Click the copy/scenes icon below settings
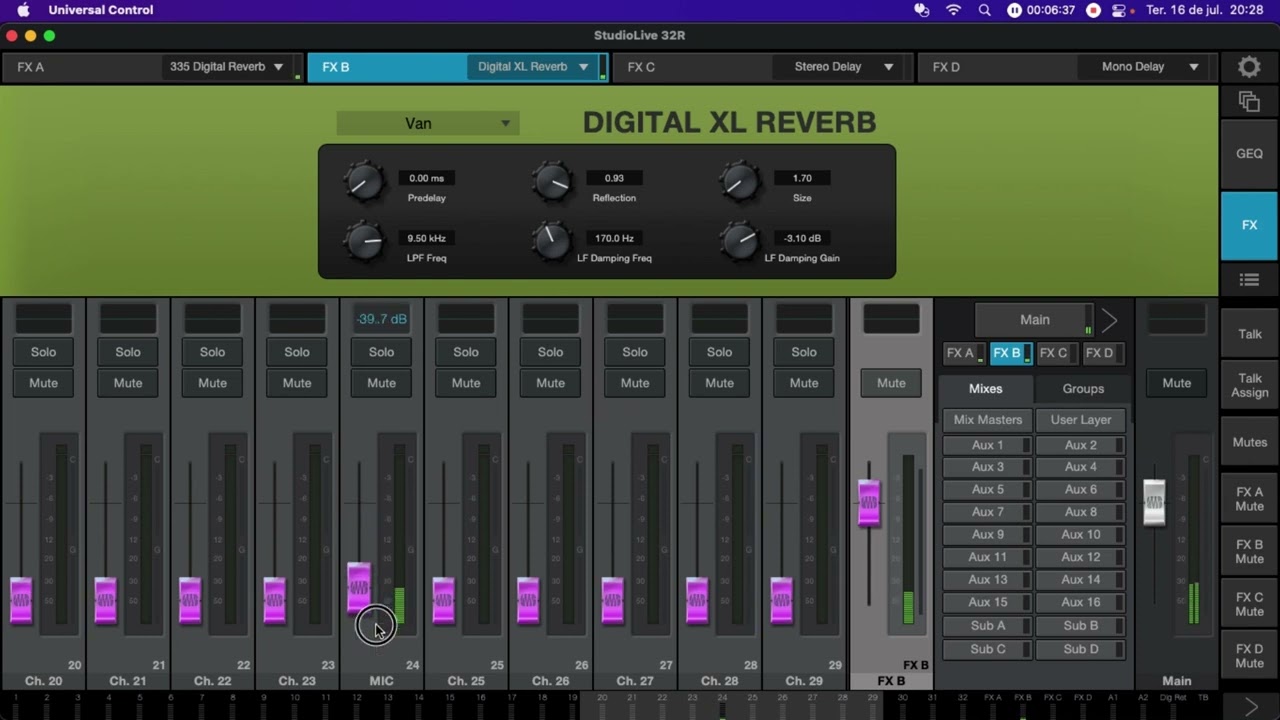This screenshot has height=720, width=1280. click(x=1249, y=101)
